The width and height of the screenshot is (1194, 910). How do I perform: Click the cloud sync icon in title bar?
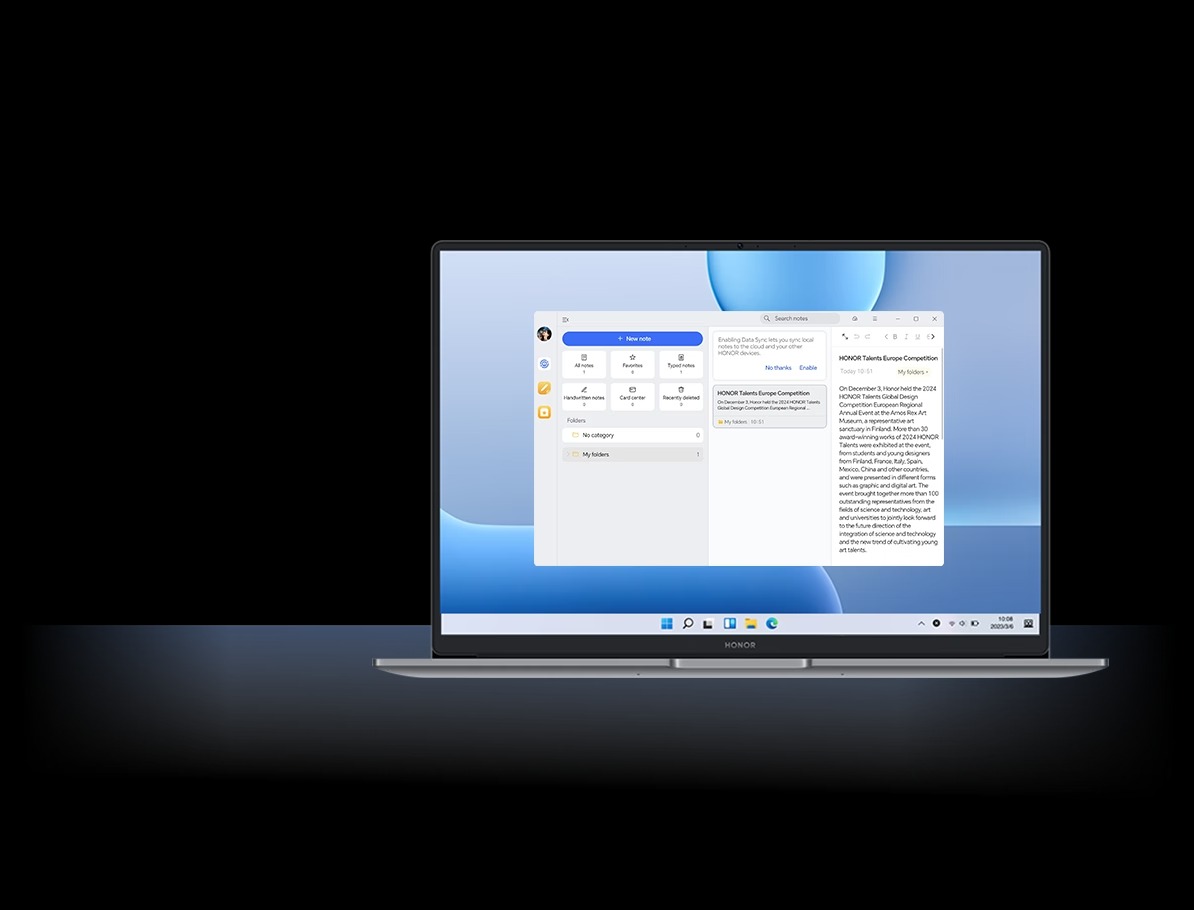tap(854, 319)
